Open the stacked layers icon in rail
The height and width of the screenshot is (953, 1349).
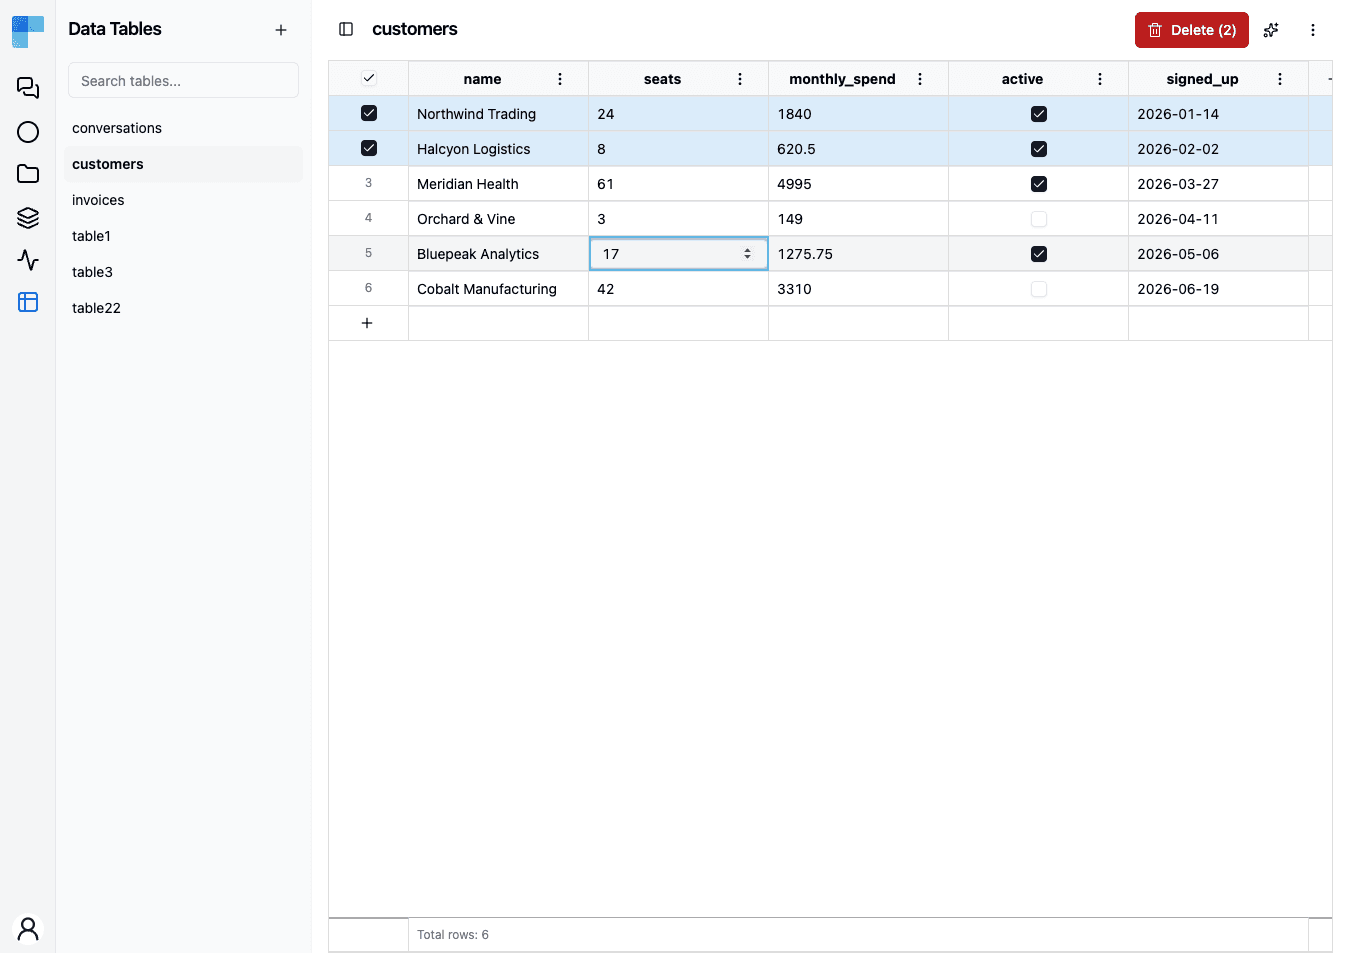pyautogui.click(x=28, y=217)
